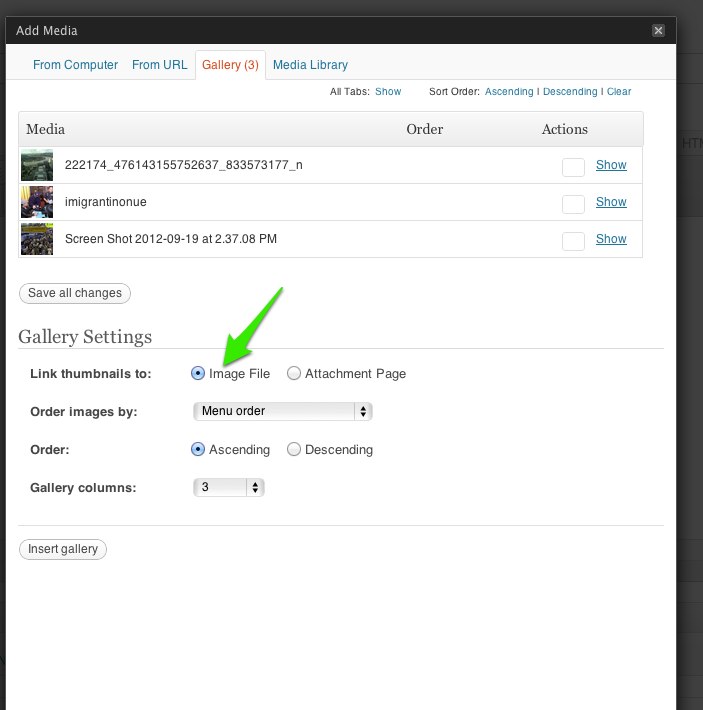Image resolution: width=703 pixels, height=710 pixels.
Task: Switch to the From URL tab
Action: [x=159, y=65]
